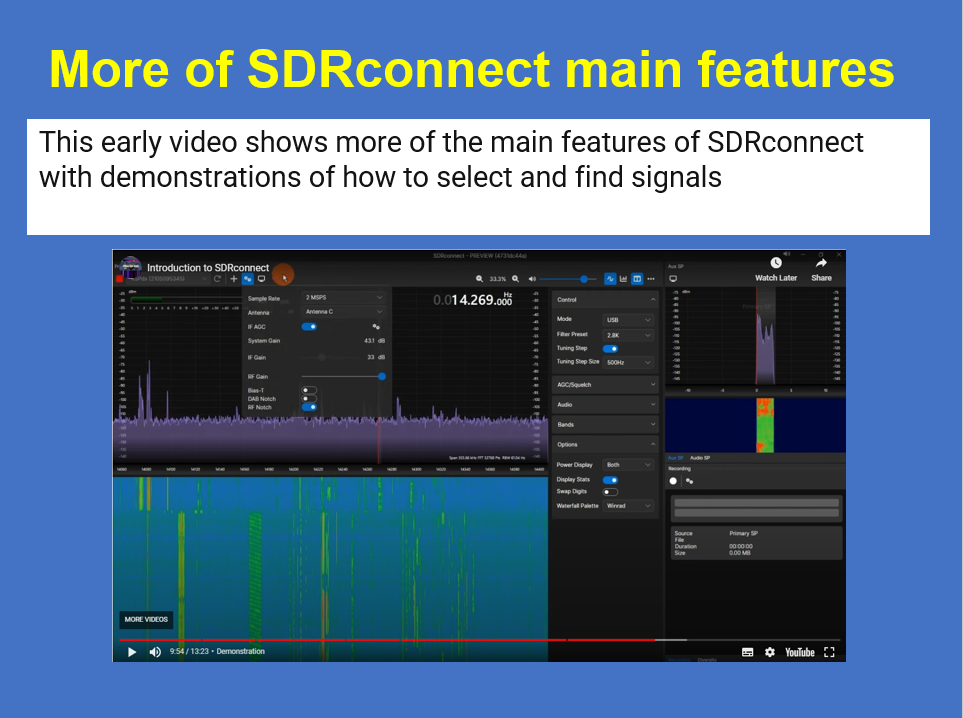963x718 pixels.
Task: Open the display monitor icon in main toolbar
Action: pyautogui.click(x=262, y=279)
